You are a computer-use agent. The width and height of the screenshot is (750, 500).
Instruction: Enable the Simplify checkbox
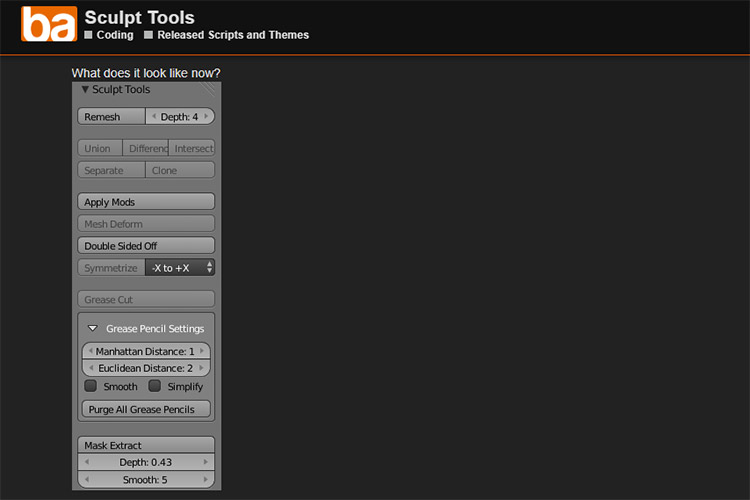(155, 386)
